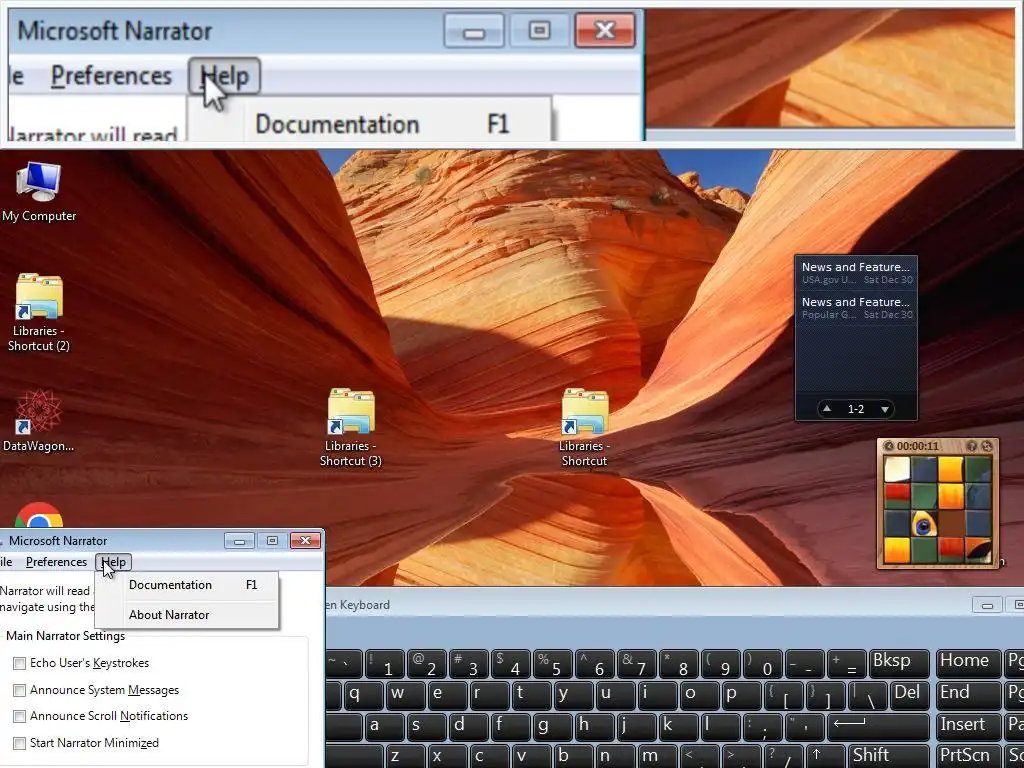Click the w key on On-Screen Keyboard
The width and height of the screenshot is (1024, 768).
pos(405,696)
